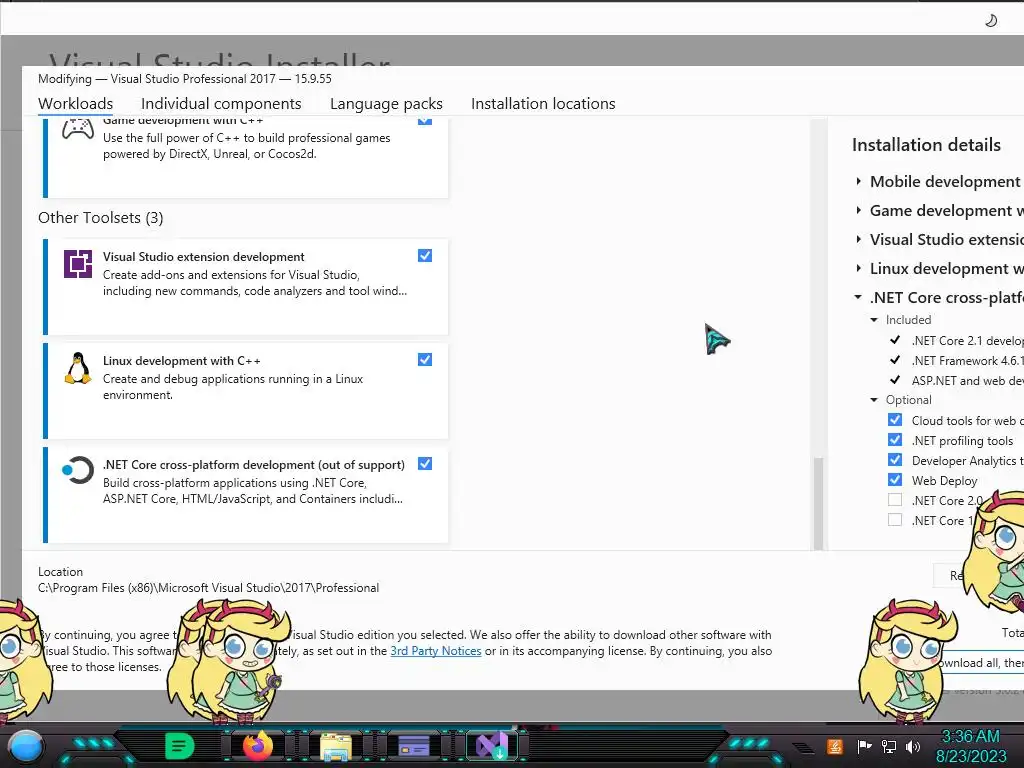This screenshot has width=1024, height=768.
Task: Uncheck Cloud tools for web optional component
Action: click(895, 420)
